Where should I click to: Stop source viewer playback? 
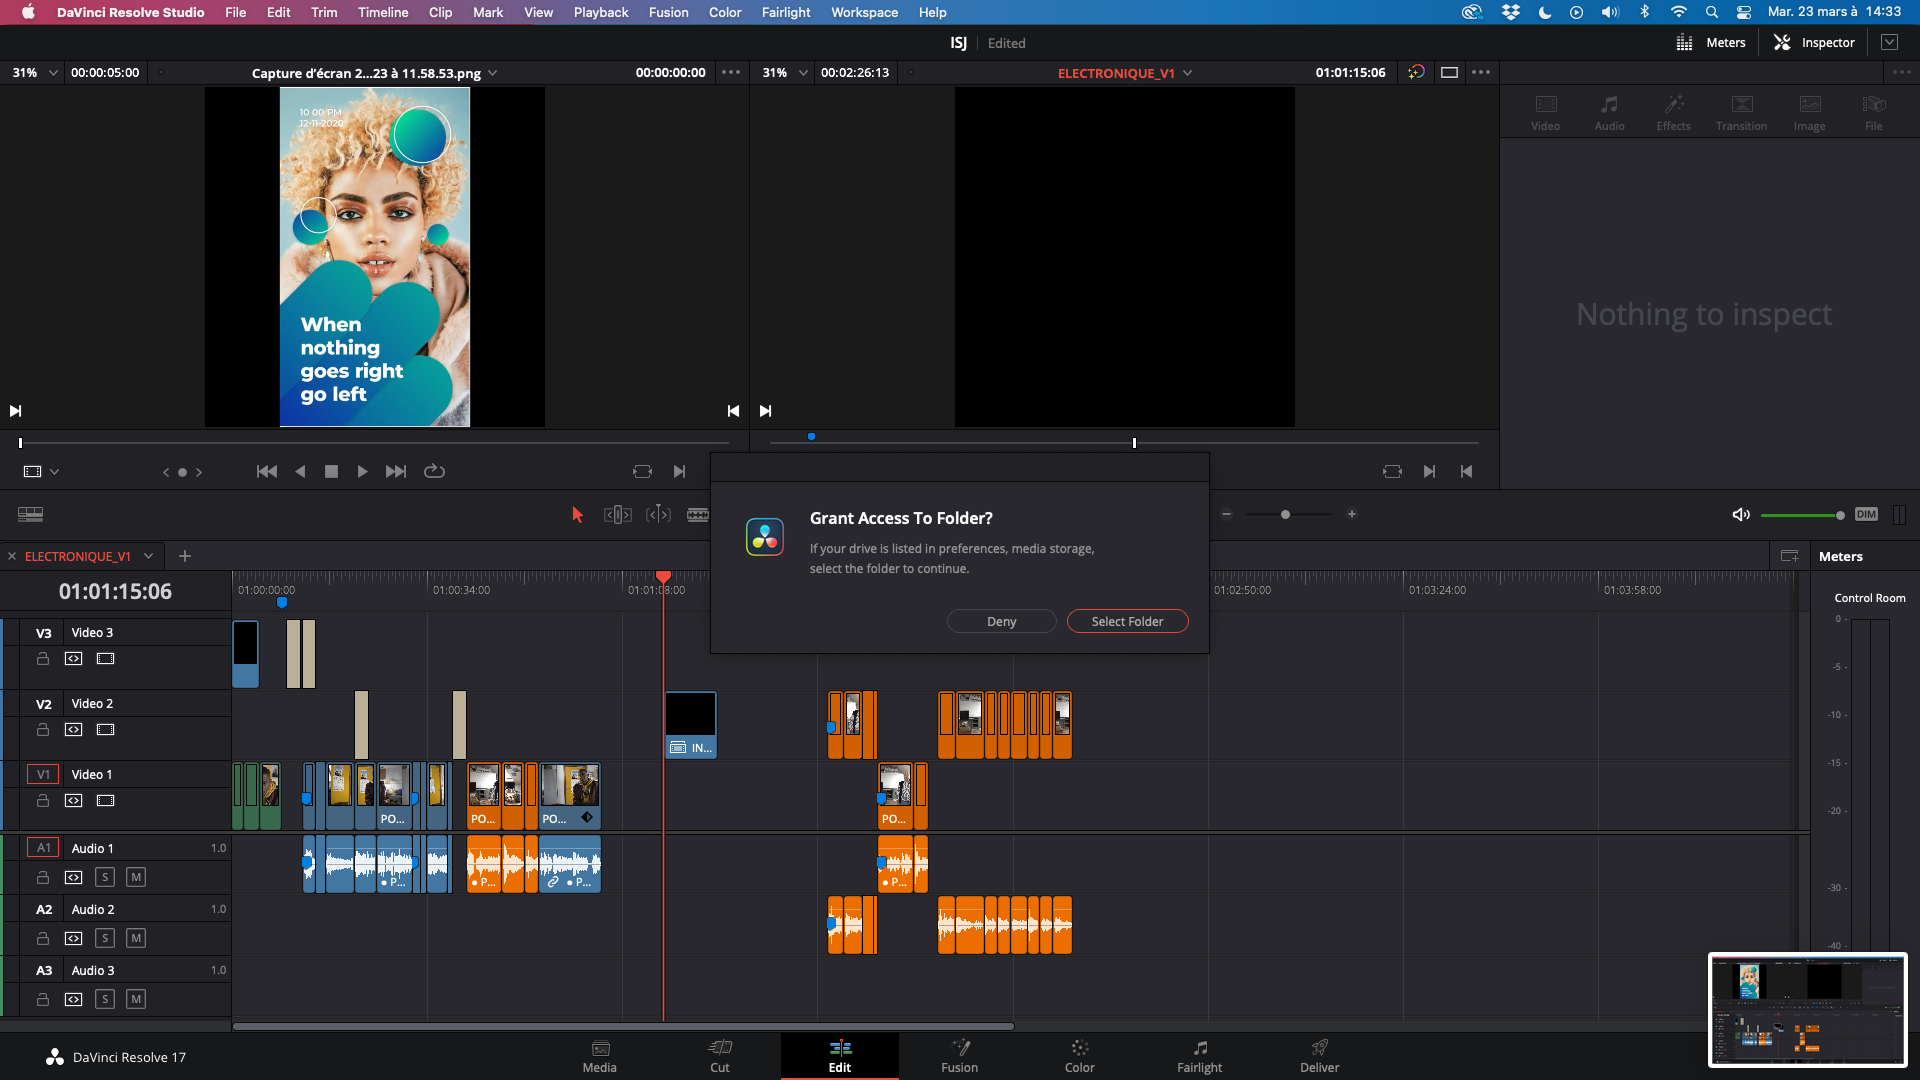coord(331,471)
